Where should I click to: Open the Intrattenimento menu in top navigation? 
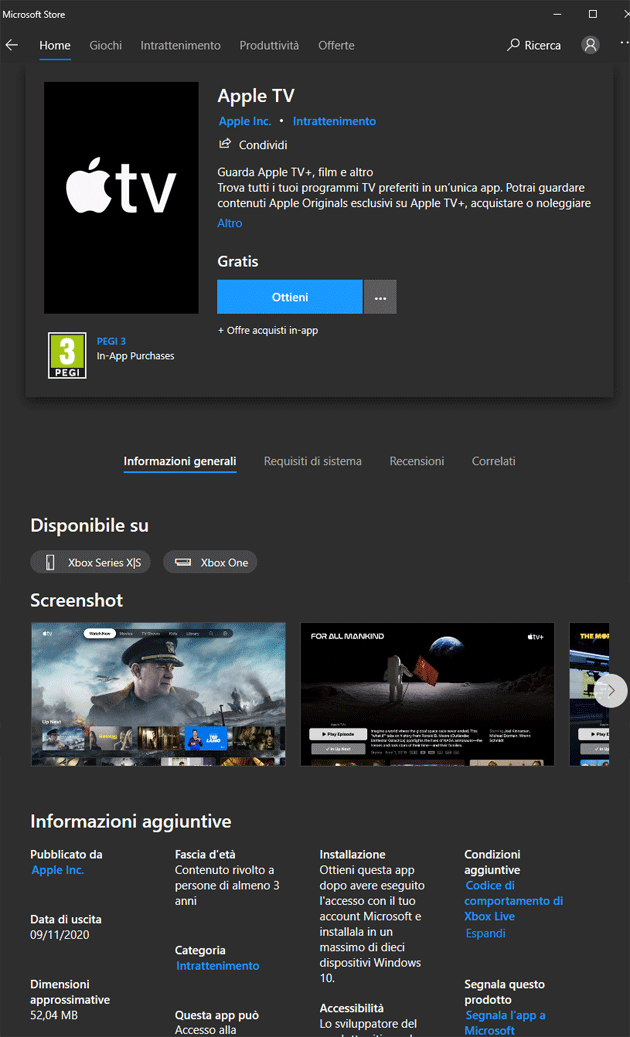180,45
